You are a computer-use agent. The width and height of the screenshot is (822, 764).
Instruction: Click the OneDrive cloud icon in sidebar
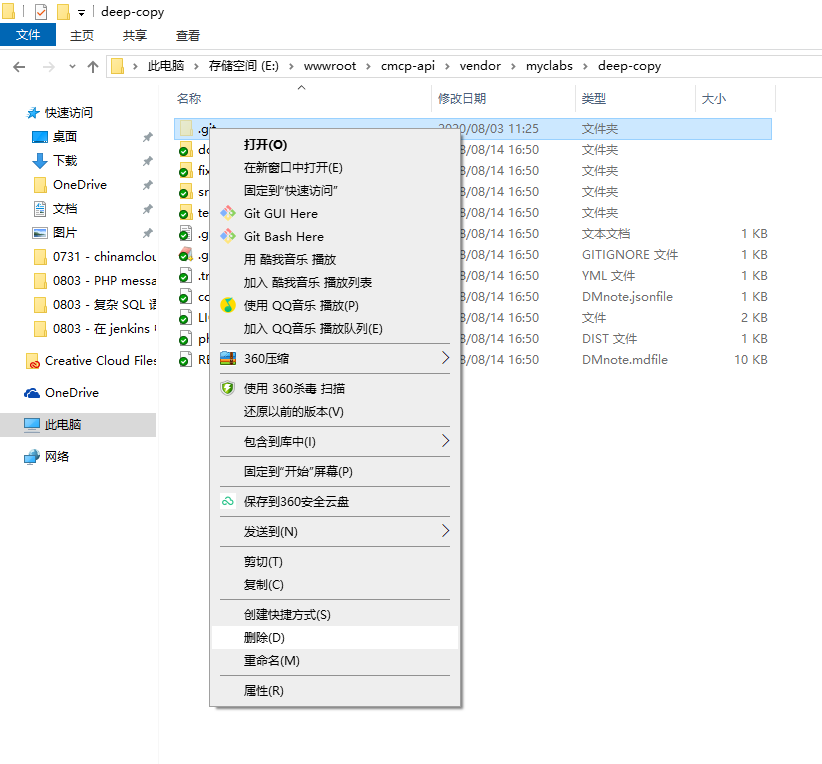coord(32,393)
